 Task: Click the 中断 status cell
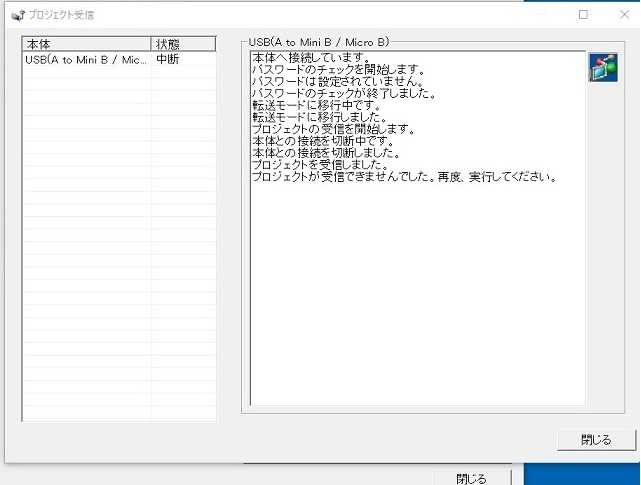[x=168, y=59]
